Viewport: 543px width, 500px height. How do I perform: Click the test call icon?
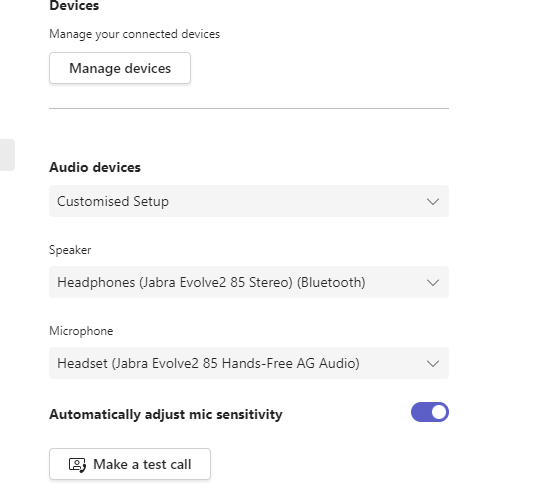tap(77, 465)
